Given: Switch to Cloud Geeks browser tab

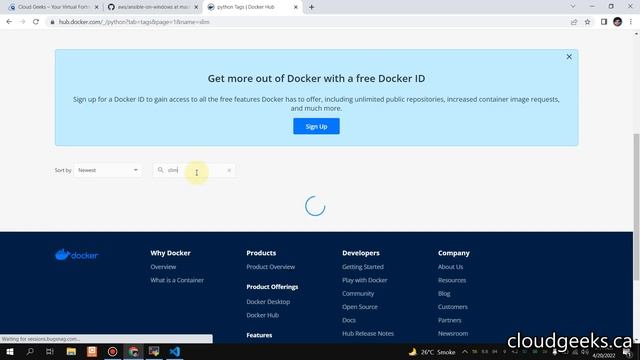Looking at the screenshot, I should [53, 7].
